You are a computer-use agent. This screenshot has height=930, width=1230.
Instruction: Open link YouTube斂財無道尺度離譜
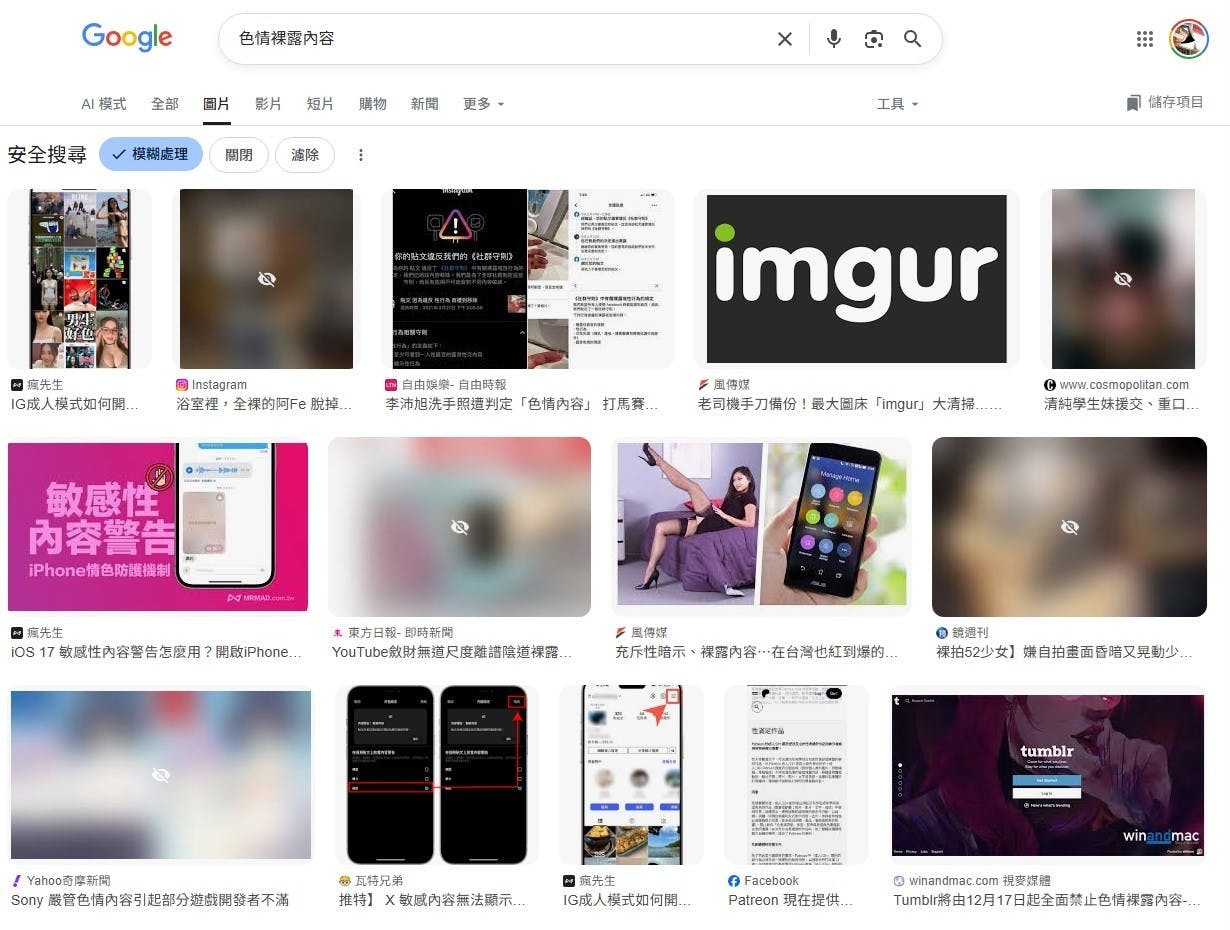pyautogui.click(x=452, y=653)
